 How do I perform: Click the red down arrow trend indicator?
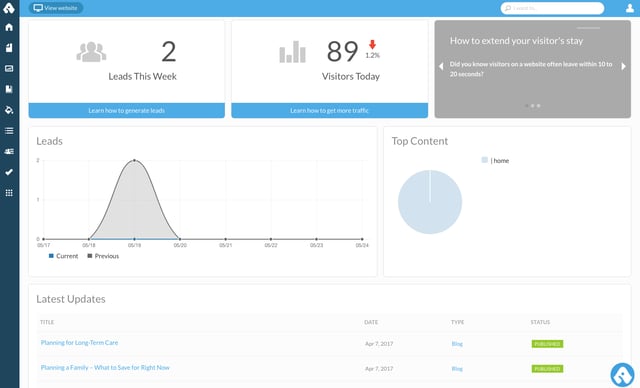point(372,44)
